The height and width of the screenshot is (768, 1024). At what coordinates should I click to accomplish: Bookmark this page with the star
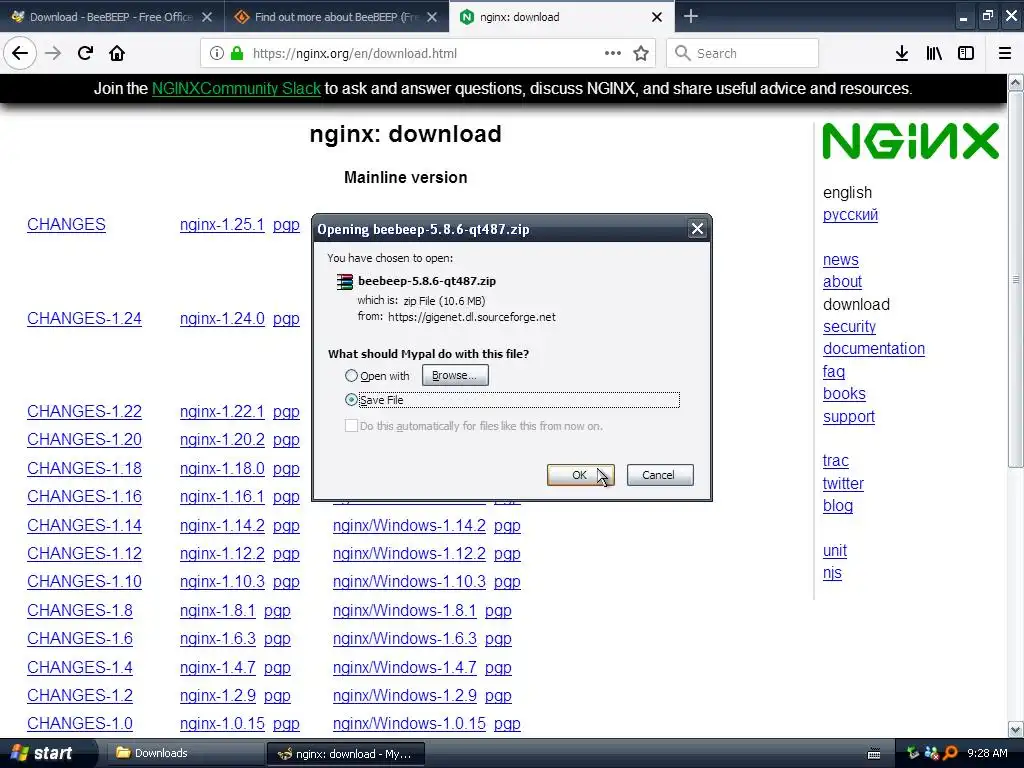pos(641,53)
